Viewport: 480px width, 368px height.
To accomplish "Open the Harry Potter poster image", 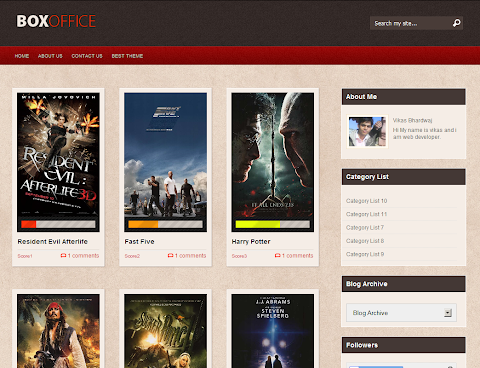I will pyautogui.click(x=273, y=155).
